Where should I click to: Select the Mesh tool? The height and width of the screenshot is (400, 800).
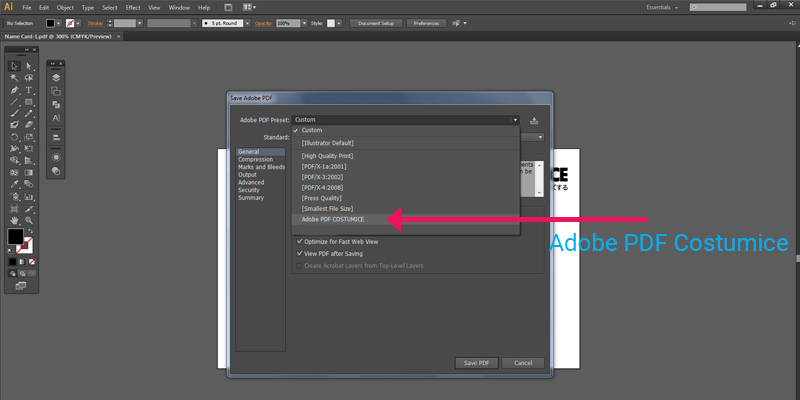tap(14, 173)
